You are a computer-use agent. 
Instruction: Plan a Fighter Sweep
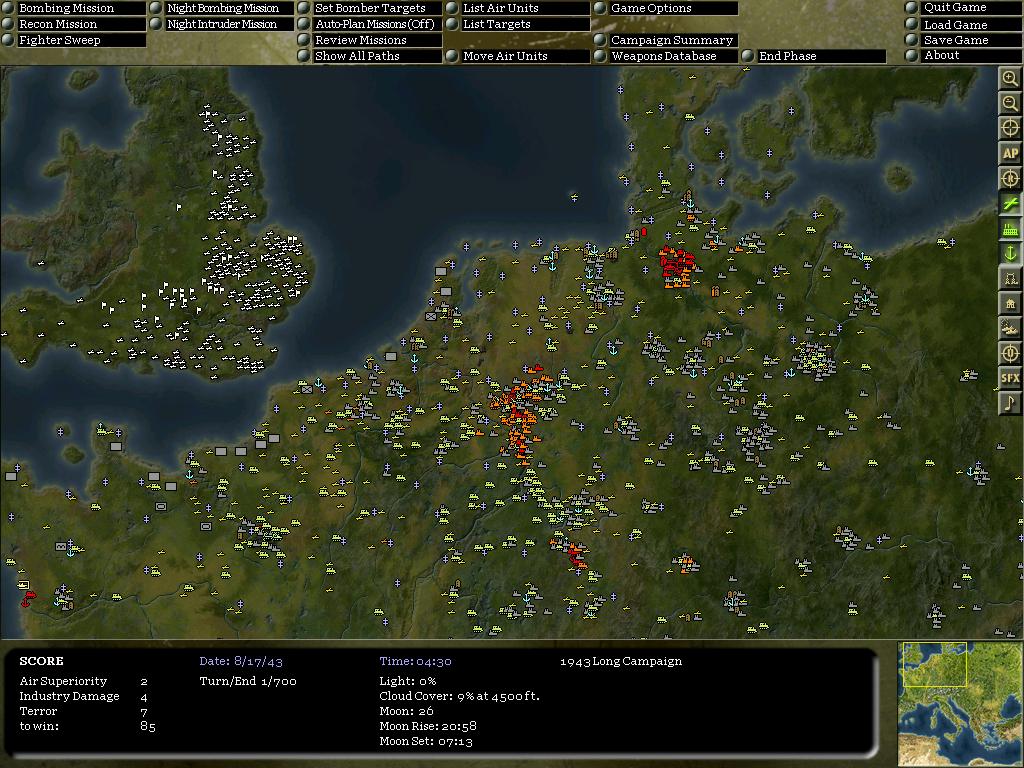click(74, 40)
